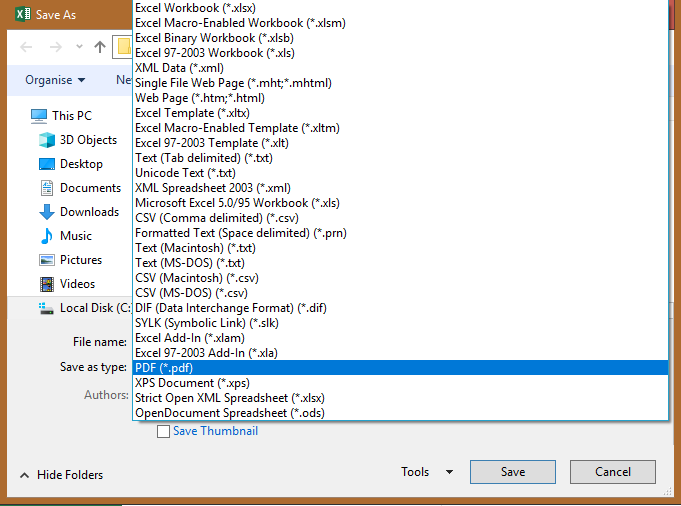Choose CSV (Macintosh) (*.csv) format
Image resolution: width=681 pixels, height=506 pixels.
coord(400,278)
